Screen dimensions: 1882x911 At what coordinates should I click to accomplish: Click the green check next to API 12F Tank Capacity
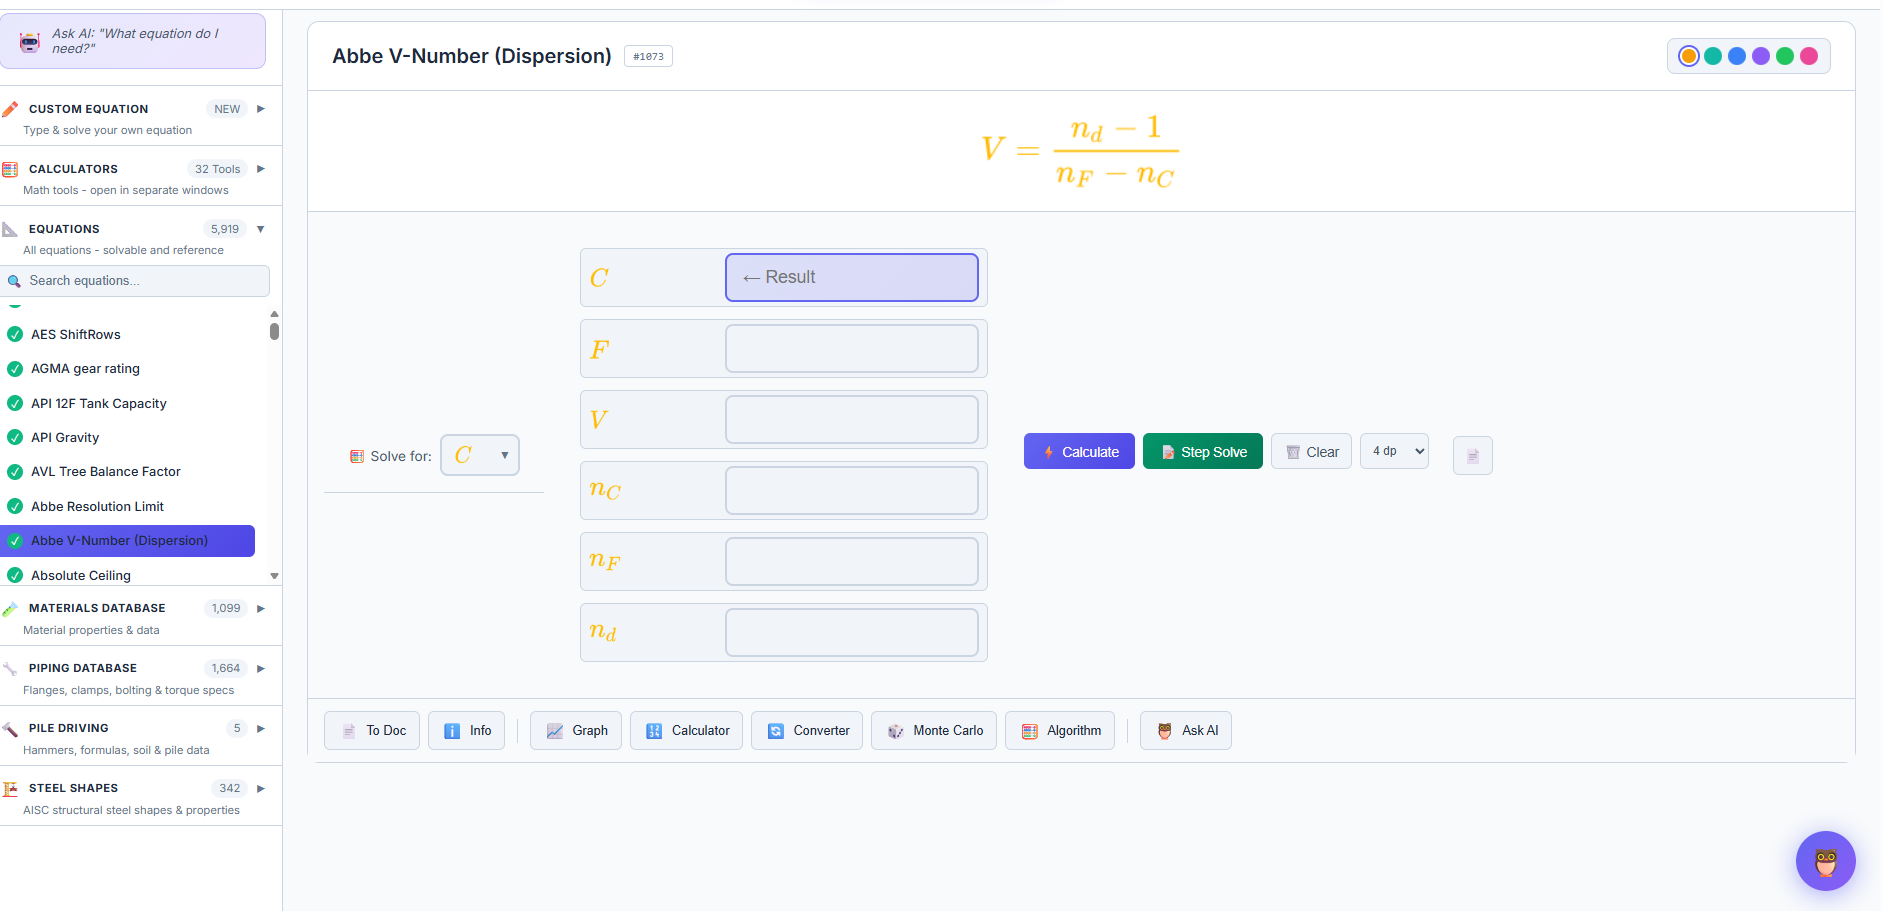click(15, 403)
